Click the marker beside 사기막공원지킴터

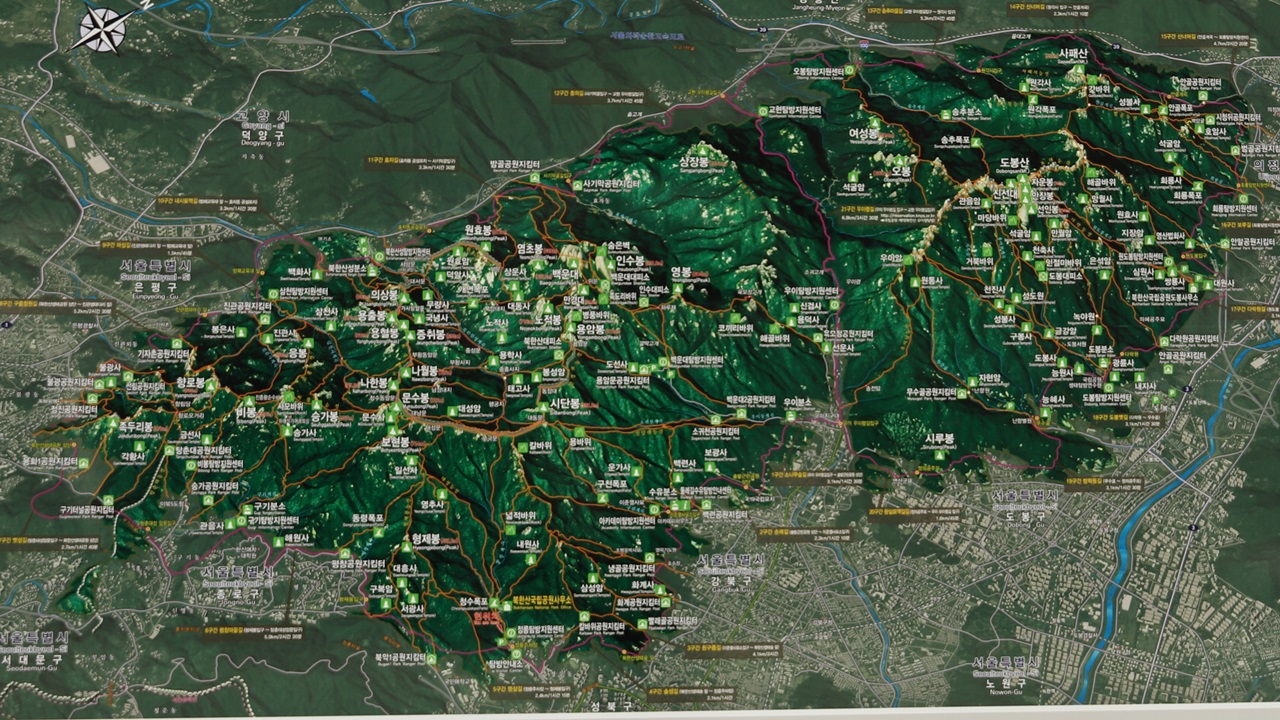tap(577, 186)
